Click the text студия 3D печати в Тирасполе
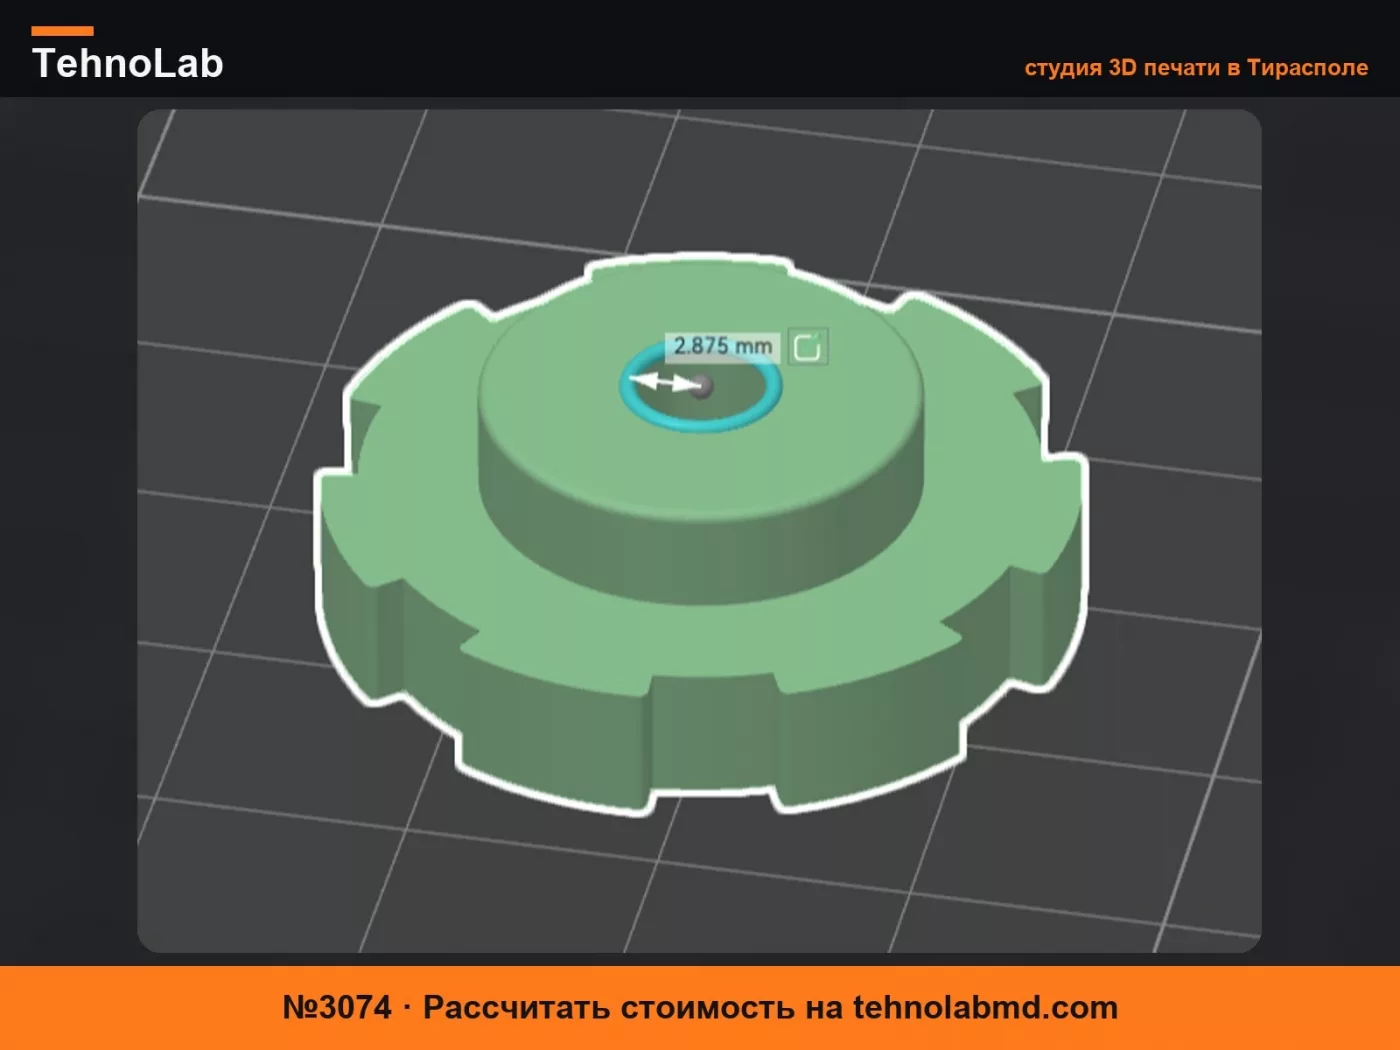Viewport: 1400px width, 1050px height. point(1196,67)
